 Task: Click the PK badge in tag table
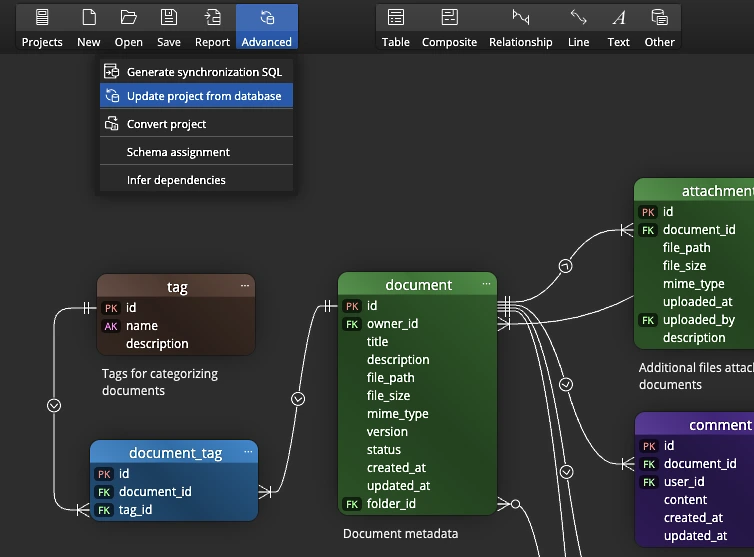111,308
